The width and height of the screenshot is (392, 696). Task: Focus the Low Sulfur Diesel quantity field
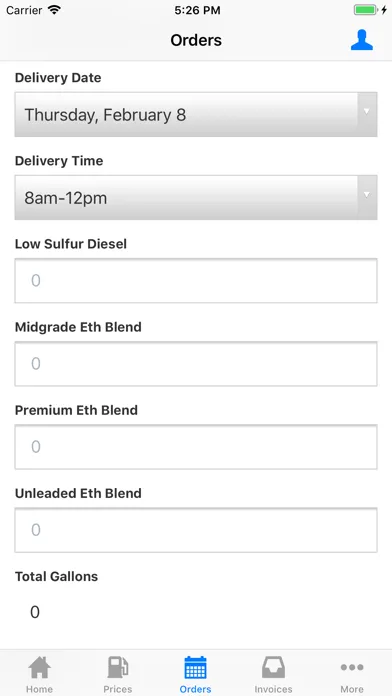196,281
